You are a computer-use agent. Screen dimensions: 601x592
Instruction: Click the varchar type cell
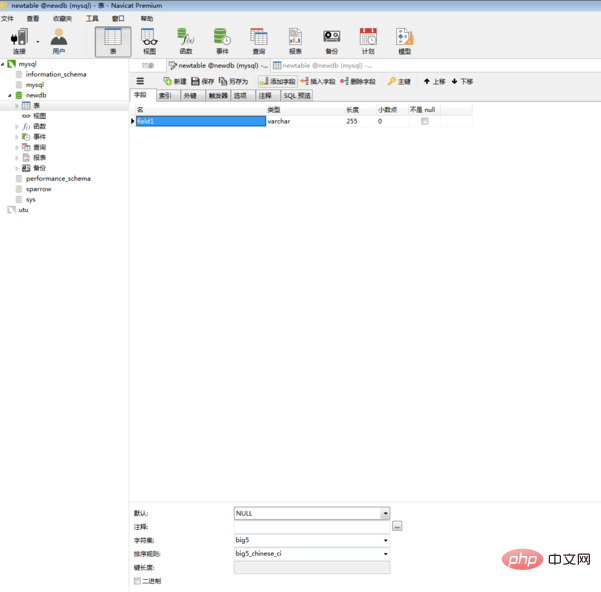[x=305, y=121]
